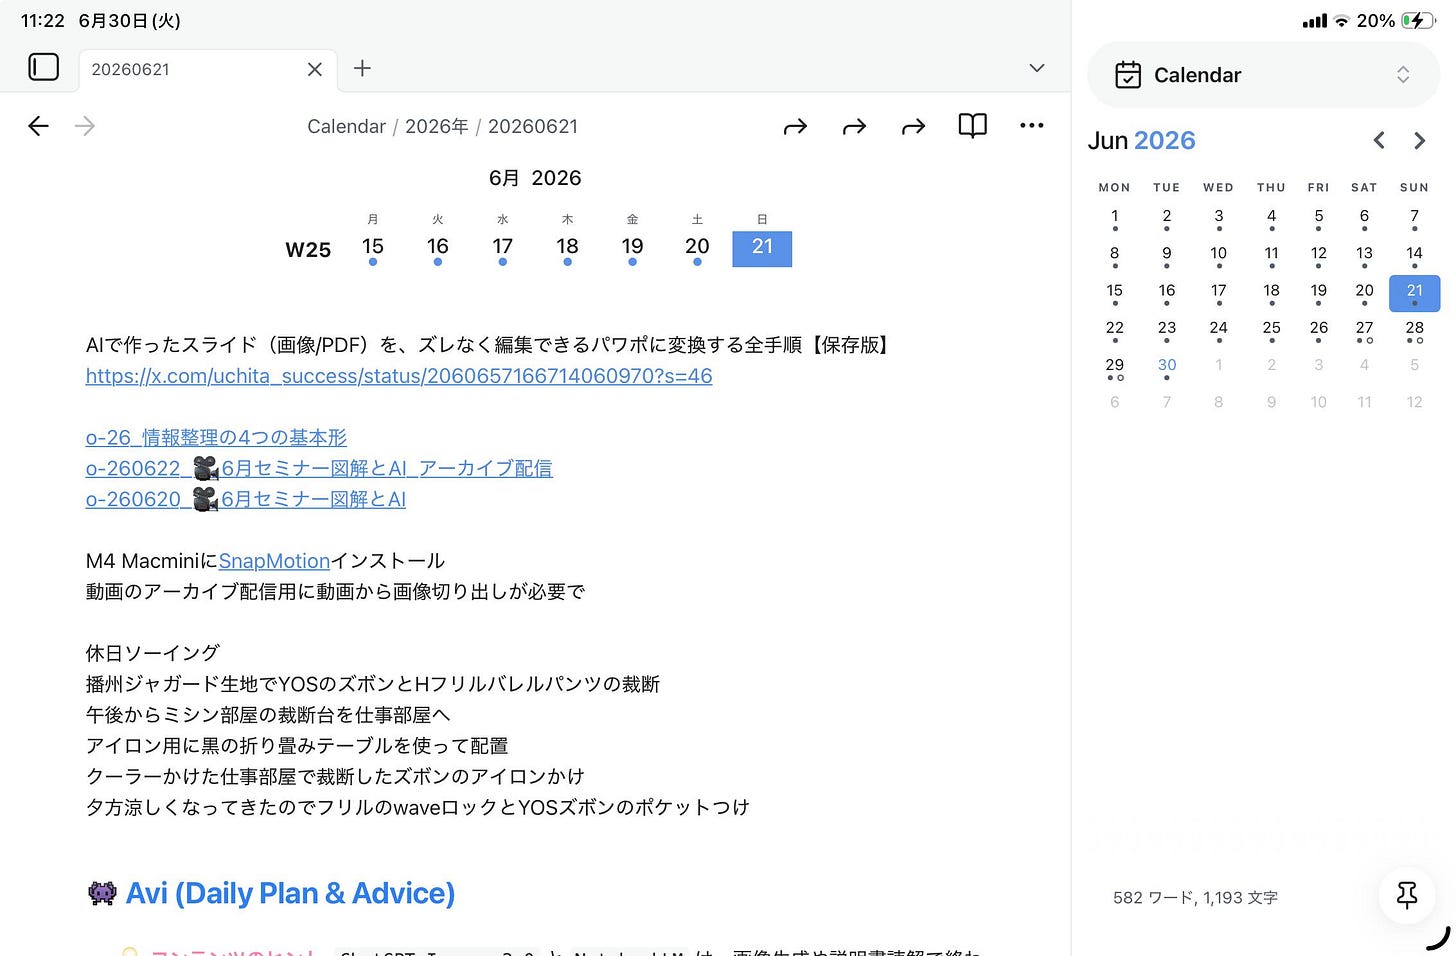Select day 17 in week strip
The image size is (1456, 956).
pyautogui.click(x=503, y=247)
